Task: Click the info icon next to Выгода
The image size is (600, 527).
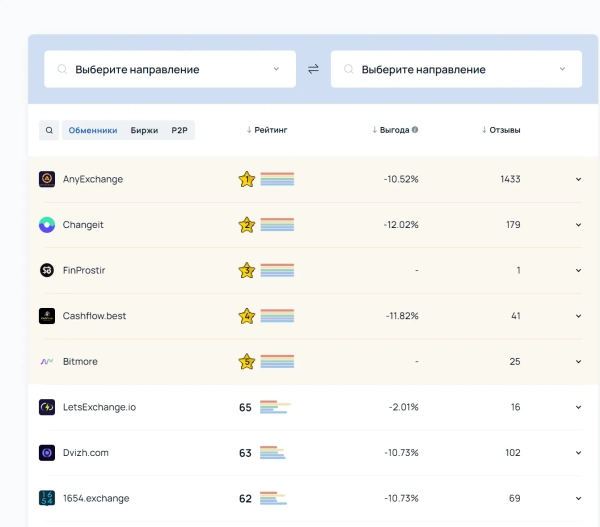Action: pyautogui.click(x=415, y=130)
